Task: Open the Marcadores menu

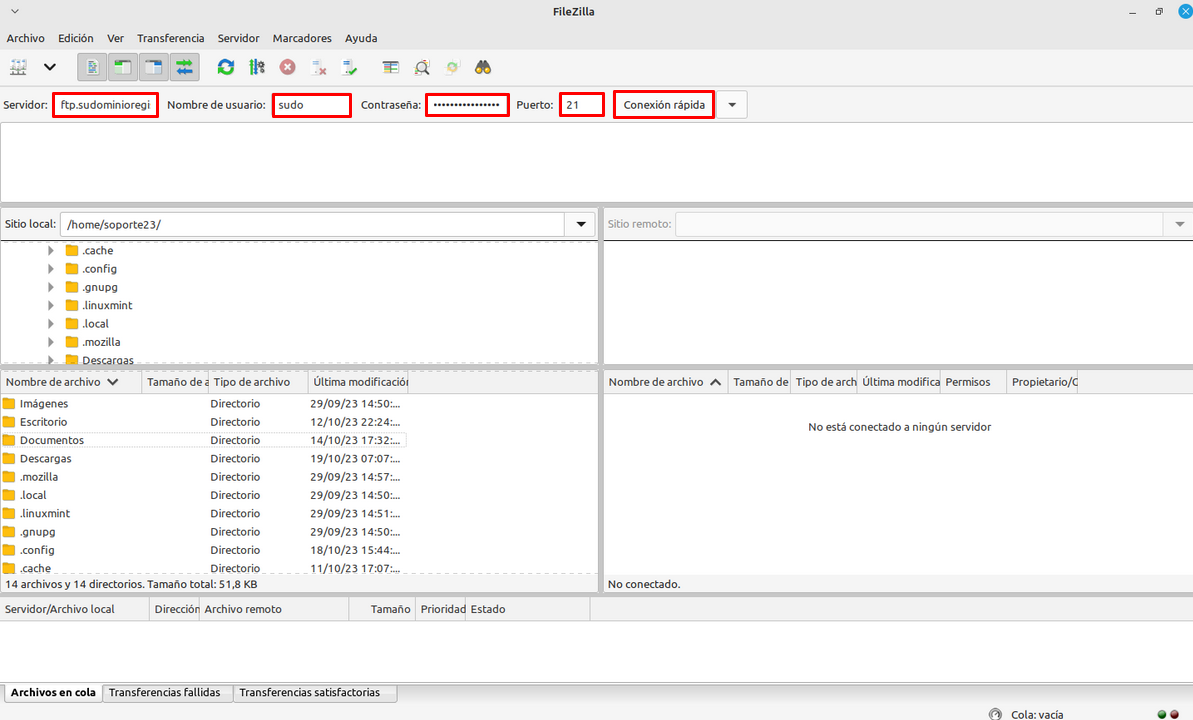Action: click(302, 38)
